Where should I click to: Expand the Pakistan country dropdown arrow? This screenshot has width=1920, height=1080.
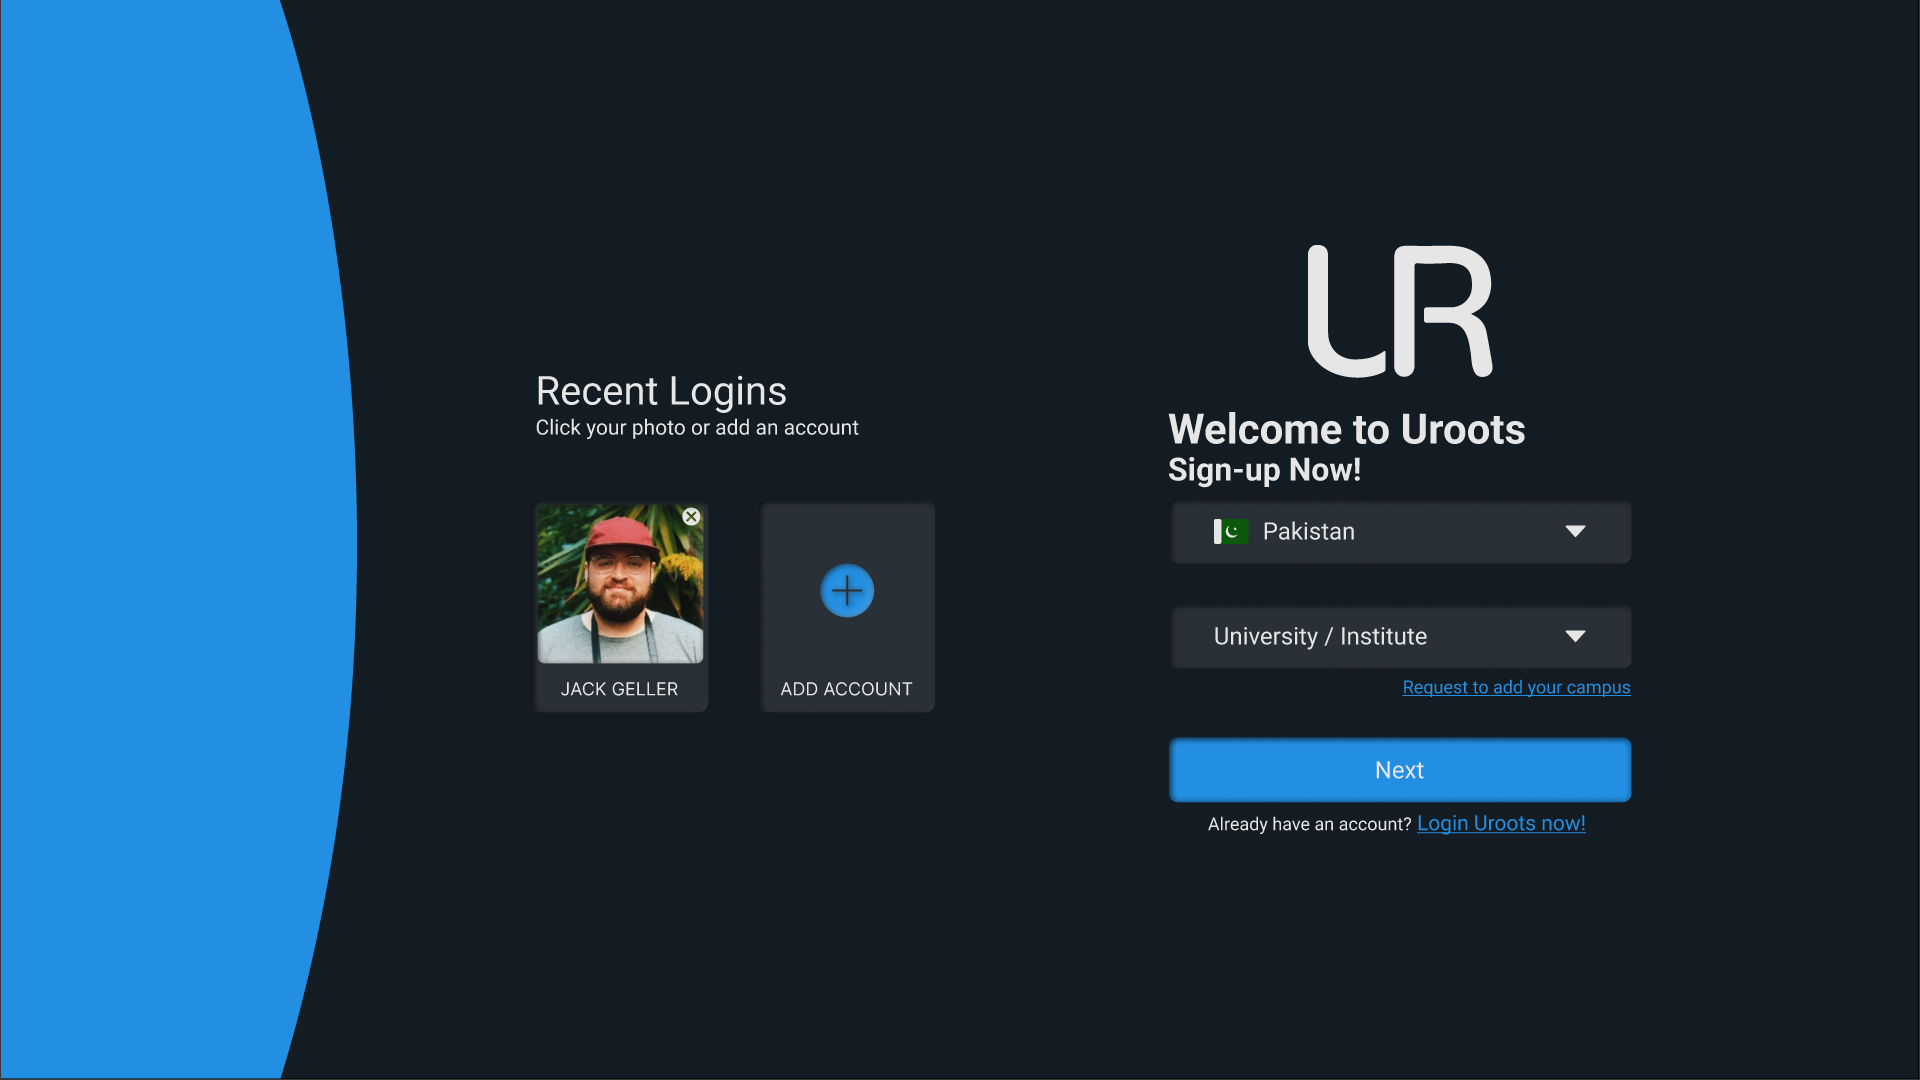pos(1575,532)
